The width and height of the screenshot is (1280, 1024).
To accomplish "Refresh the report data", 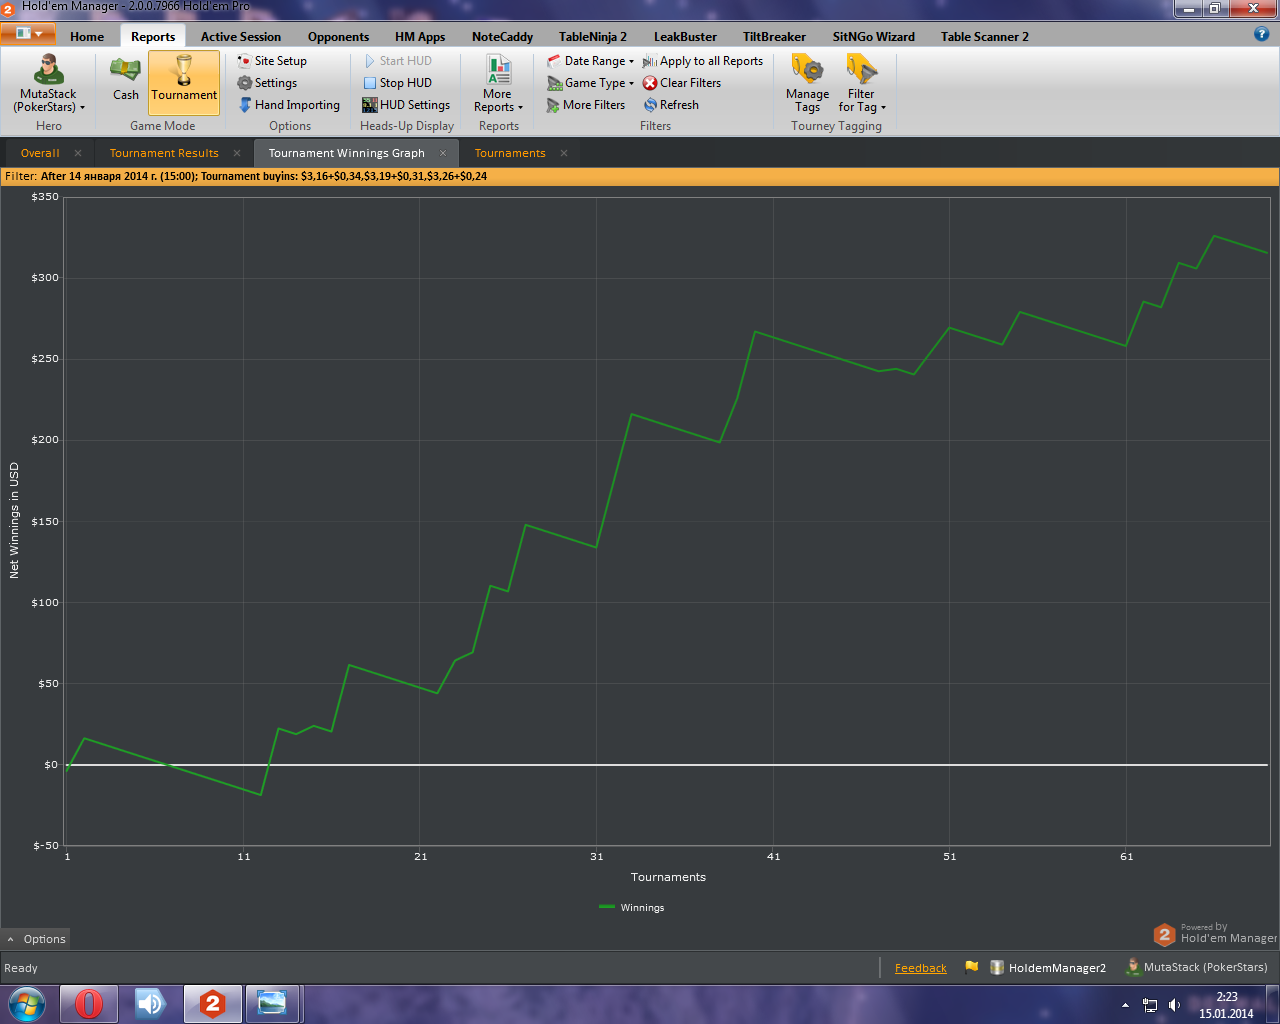I will coord(671,105).
